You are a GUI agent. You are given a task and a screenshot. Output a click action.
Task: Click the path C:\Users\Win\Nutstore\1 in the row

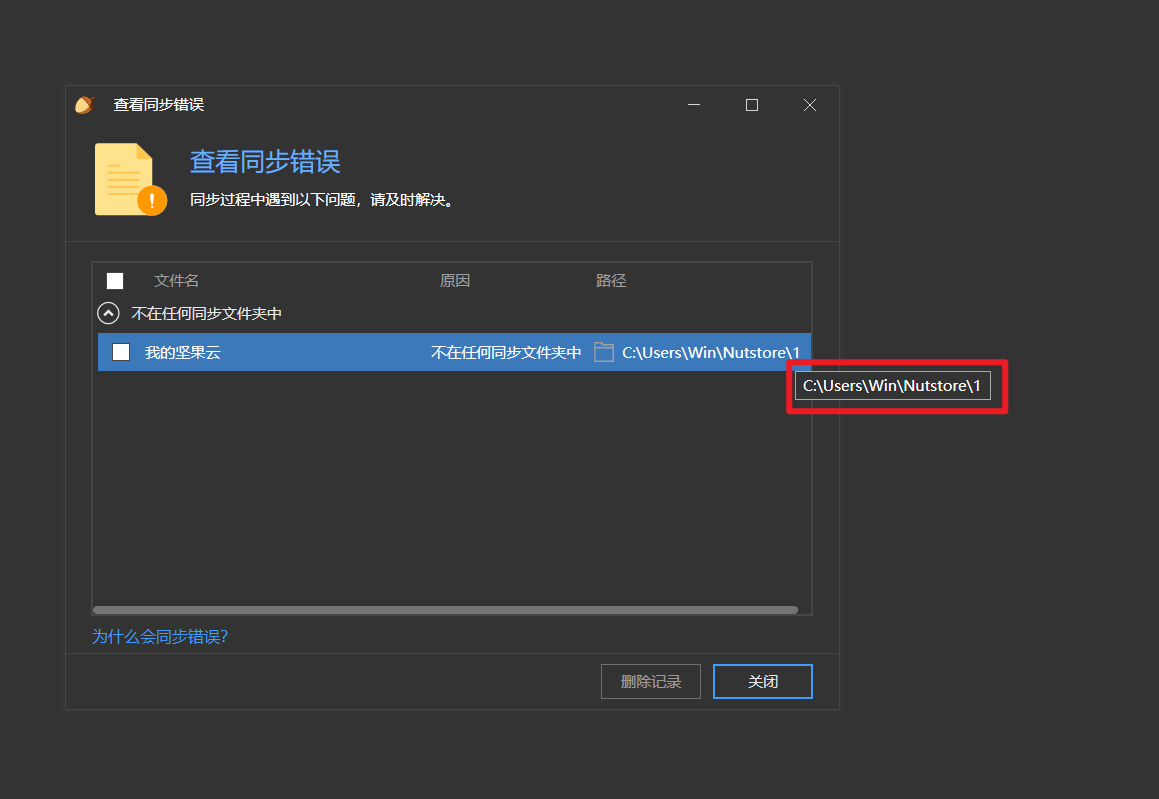[x=711, y=353]
